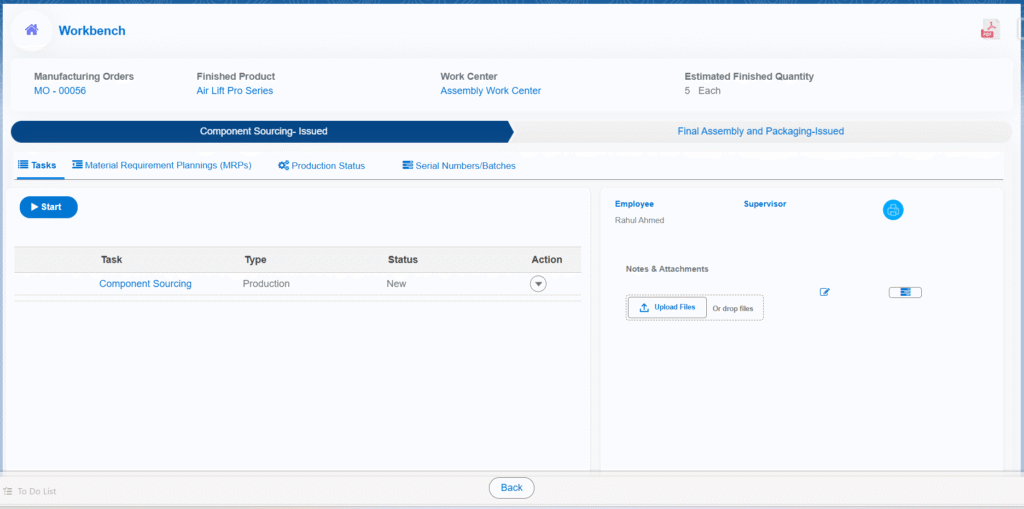Select Final Assembly and Packaging-Issued stage
The width and height of the screenshot is (1024, 509).
coord(760,131)
